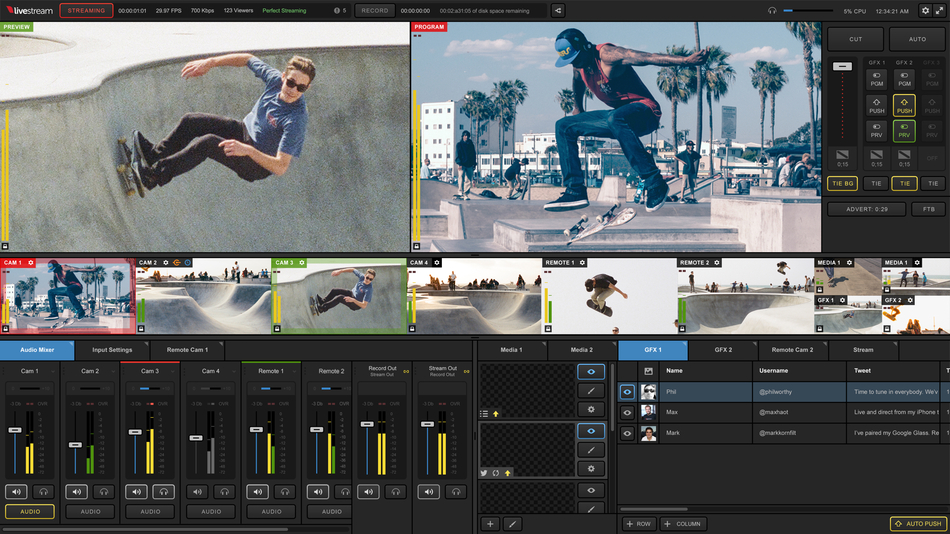This screenshot has width=950, height=534.
Task: Click the gear icon on first GFX layer
Action: (590, 409)
